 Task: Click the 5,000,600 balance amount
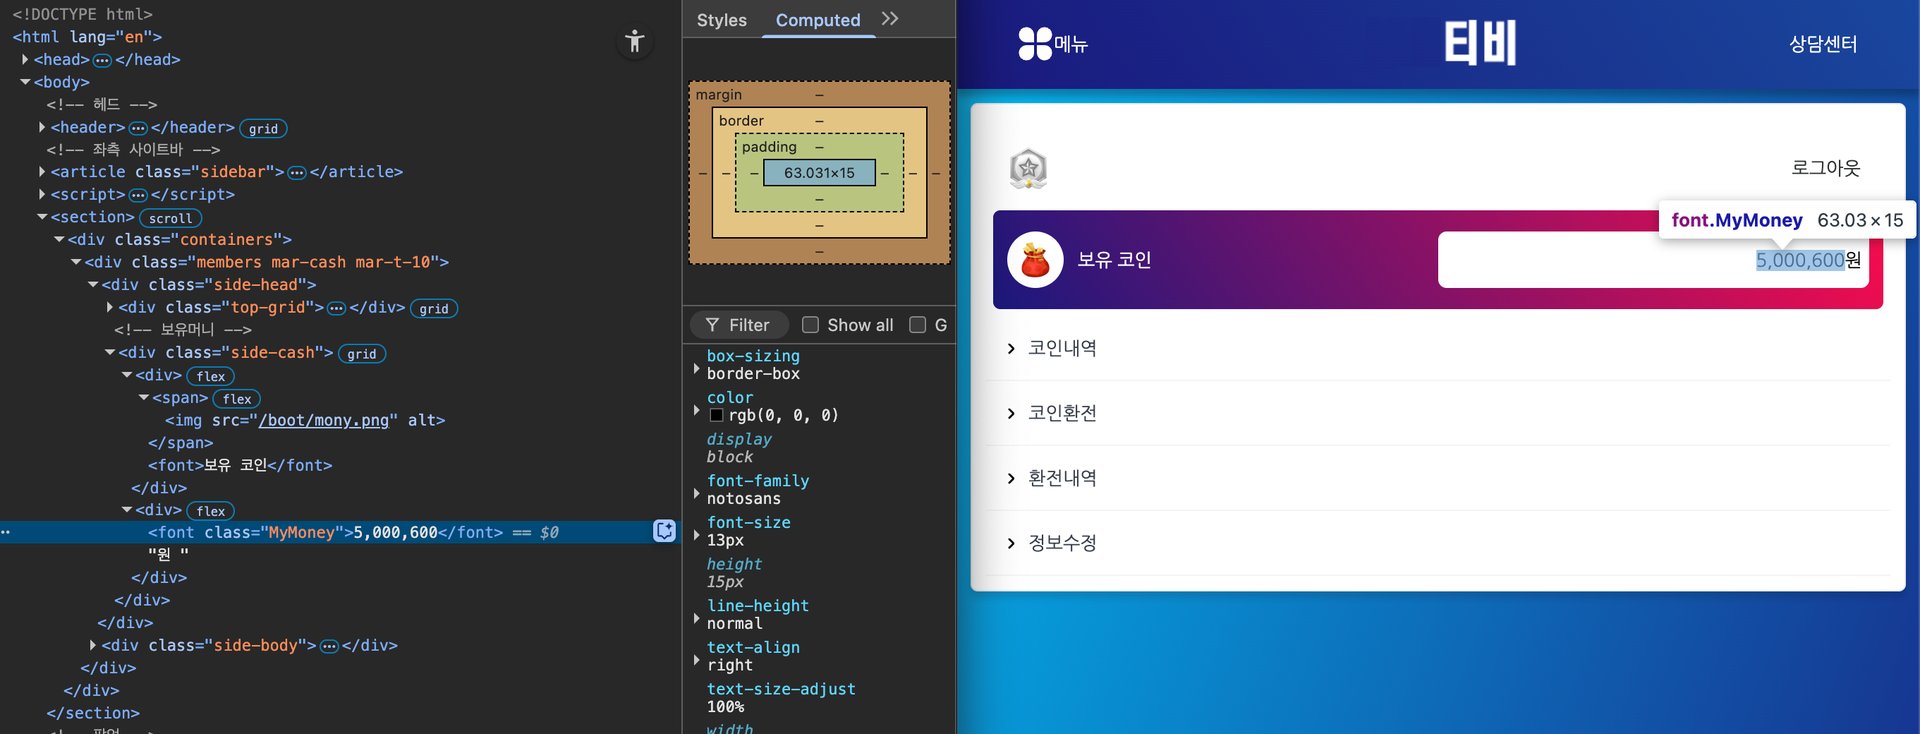[1800, 260]
